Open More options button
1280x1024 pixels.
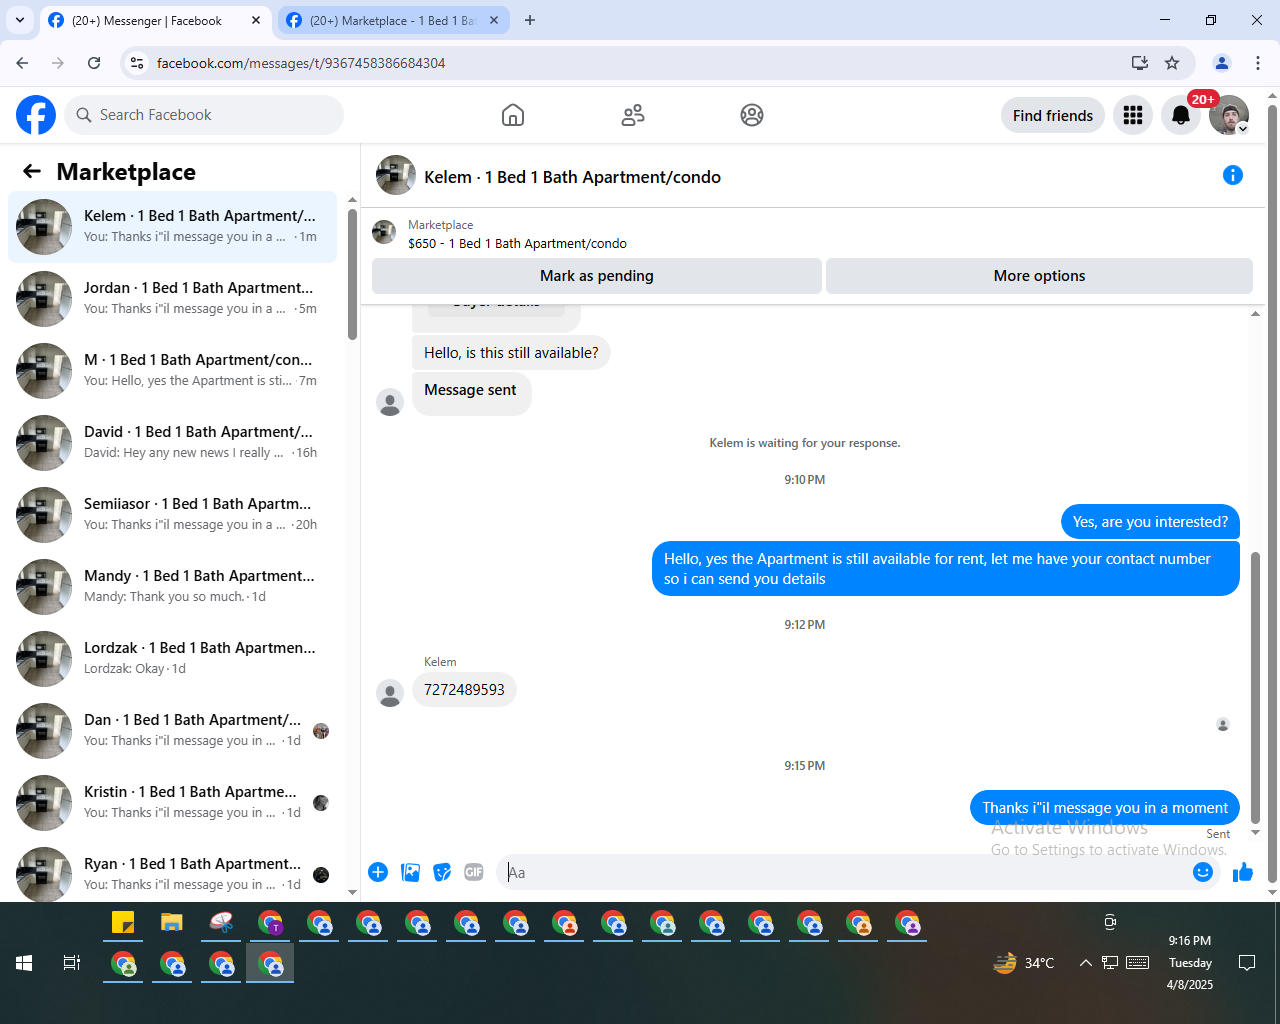(x=1039, y=276)
